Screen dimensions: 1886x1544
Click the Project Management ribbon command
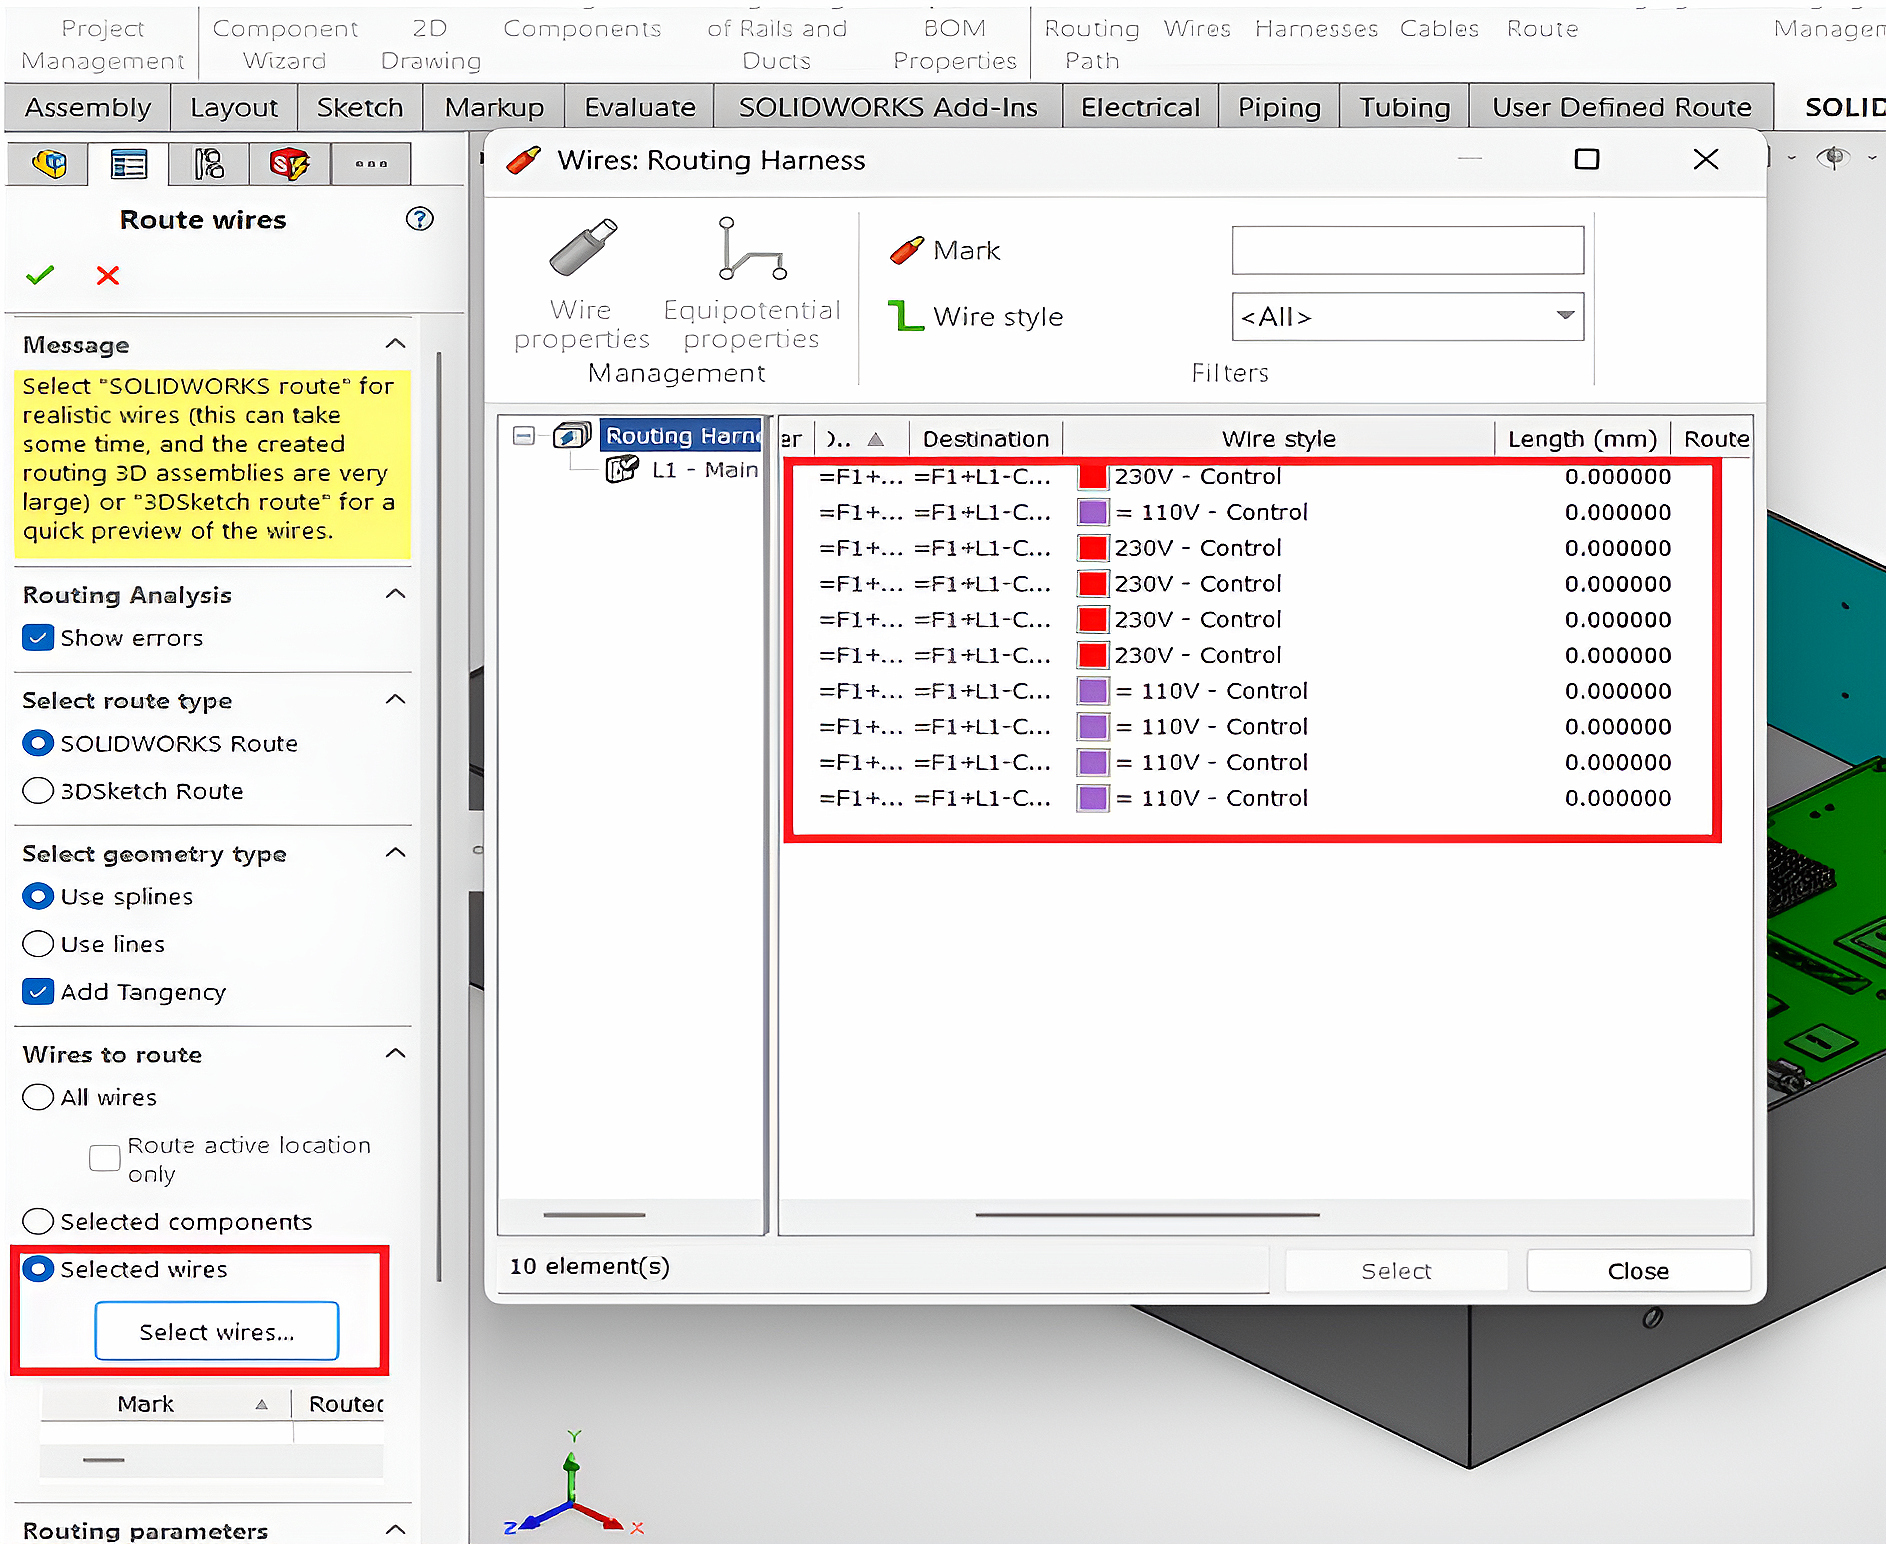click(103, 44)
